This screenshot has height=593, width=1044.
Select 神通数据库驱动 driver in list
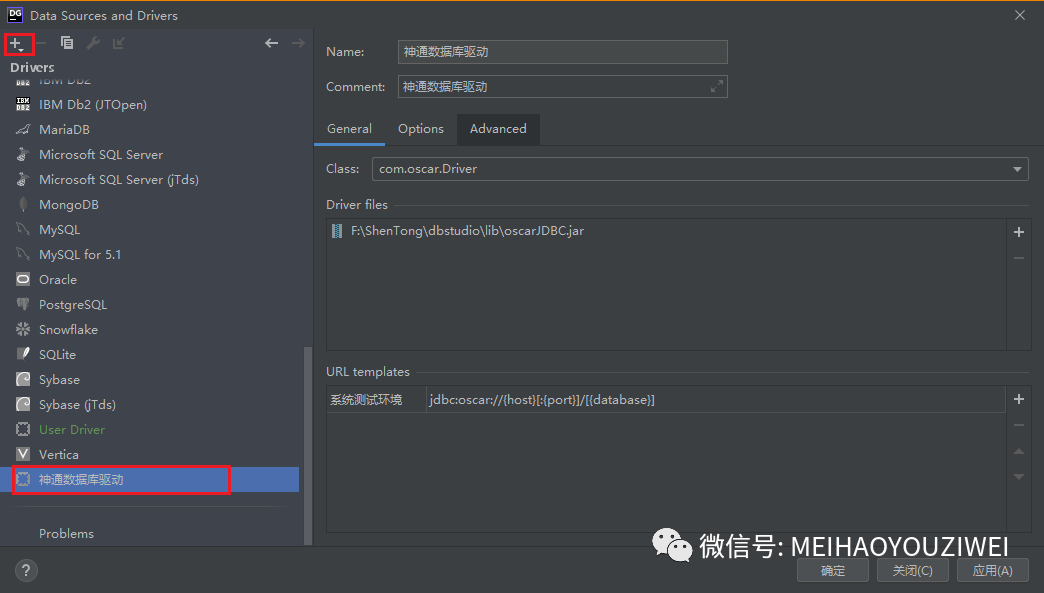(150, 479)
